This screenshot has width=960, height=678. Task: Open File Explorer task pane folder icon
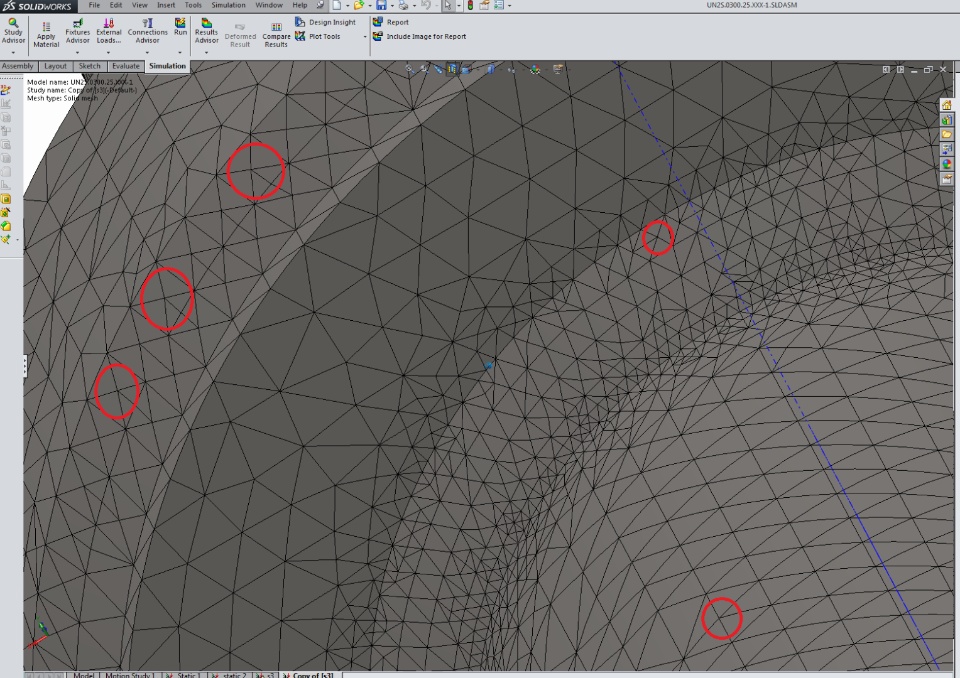(x=947, y=134)
